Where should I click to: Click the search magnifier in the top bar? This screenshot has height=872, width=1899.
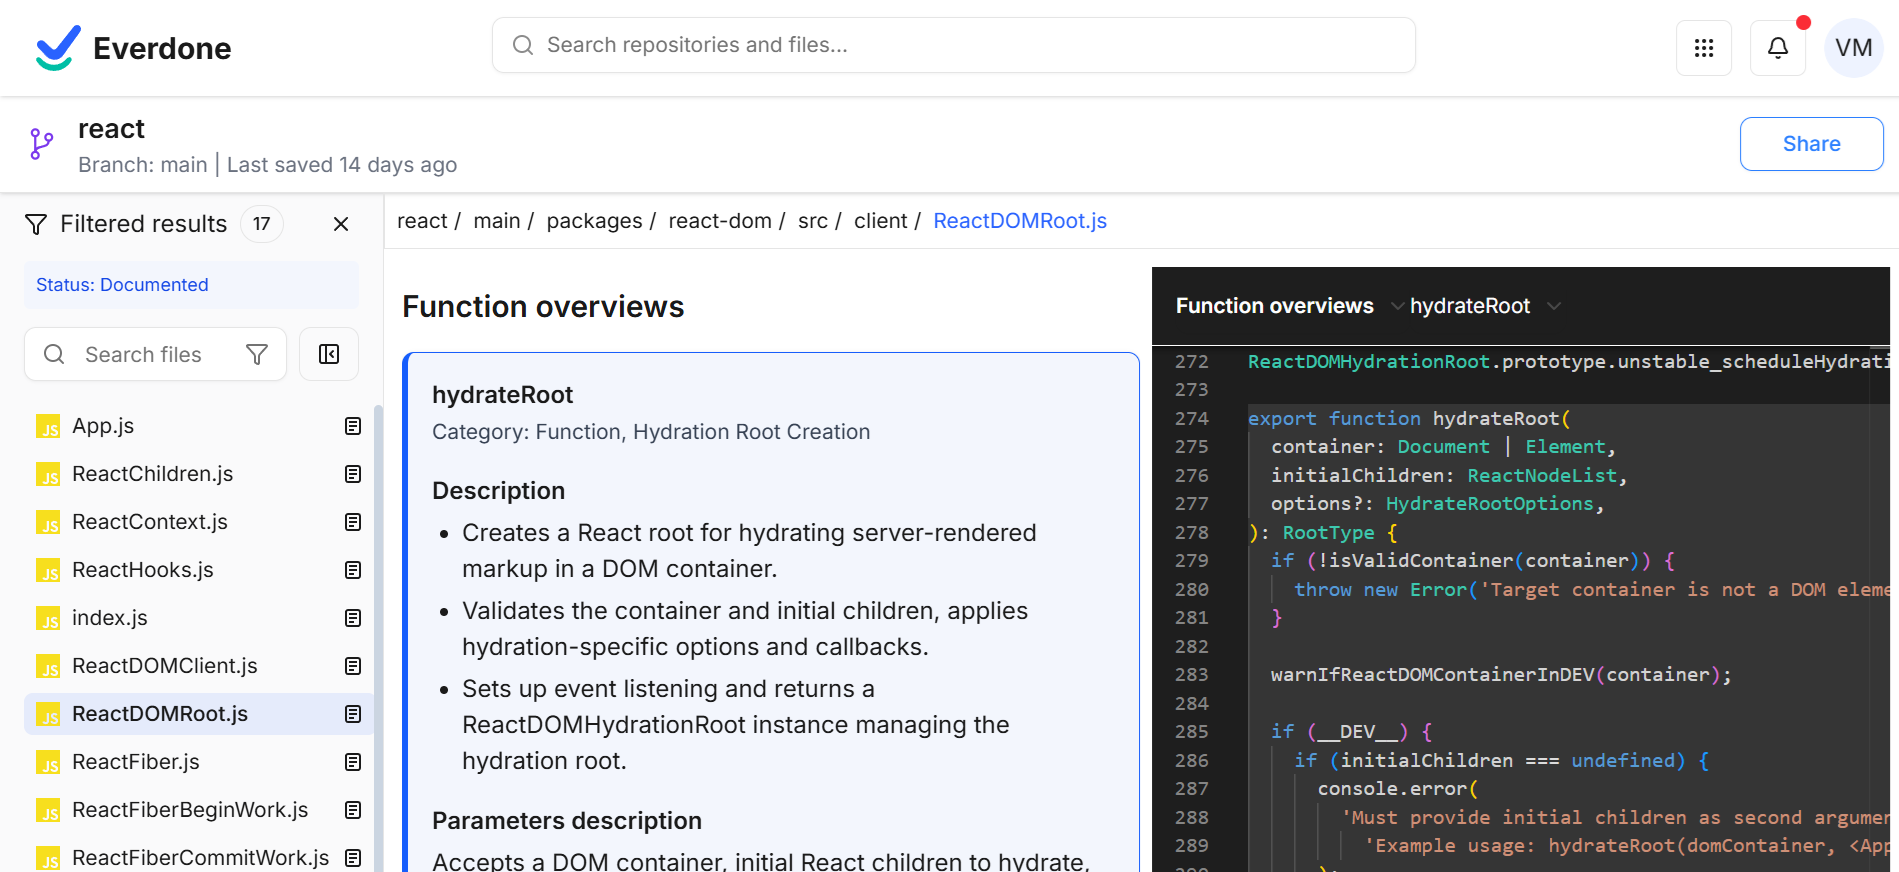point(523,45)
